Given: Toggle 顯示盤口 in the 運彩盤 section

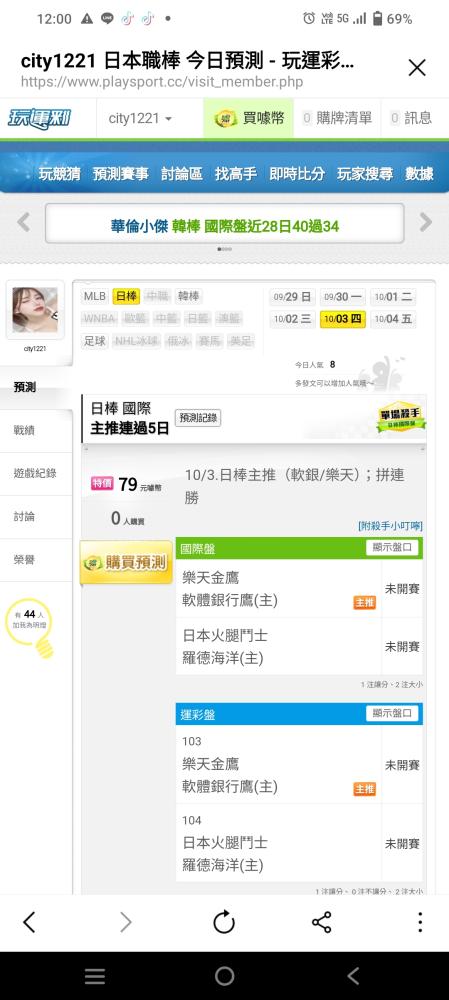Looking at the screenshot, I should 392,714.
